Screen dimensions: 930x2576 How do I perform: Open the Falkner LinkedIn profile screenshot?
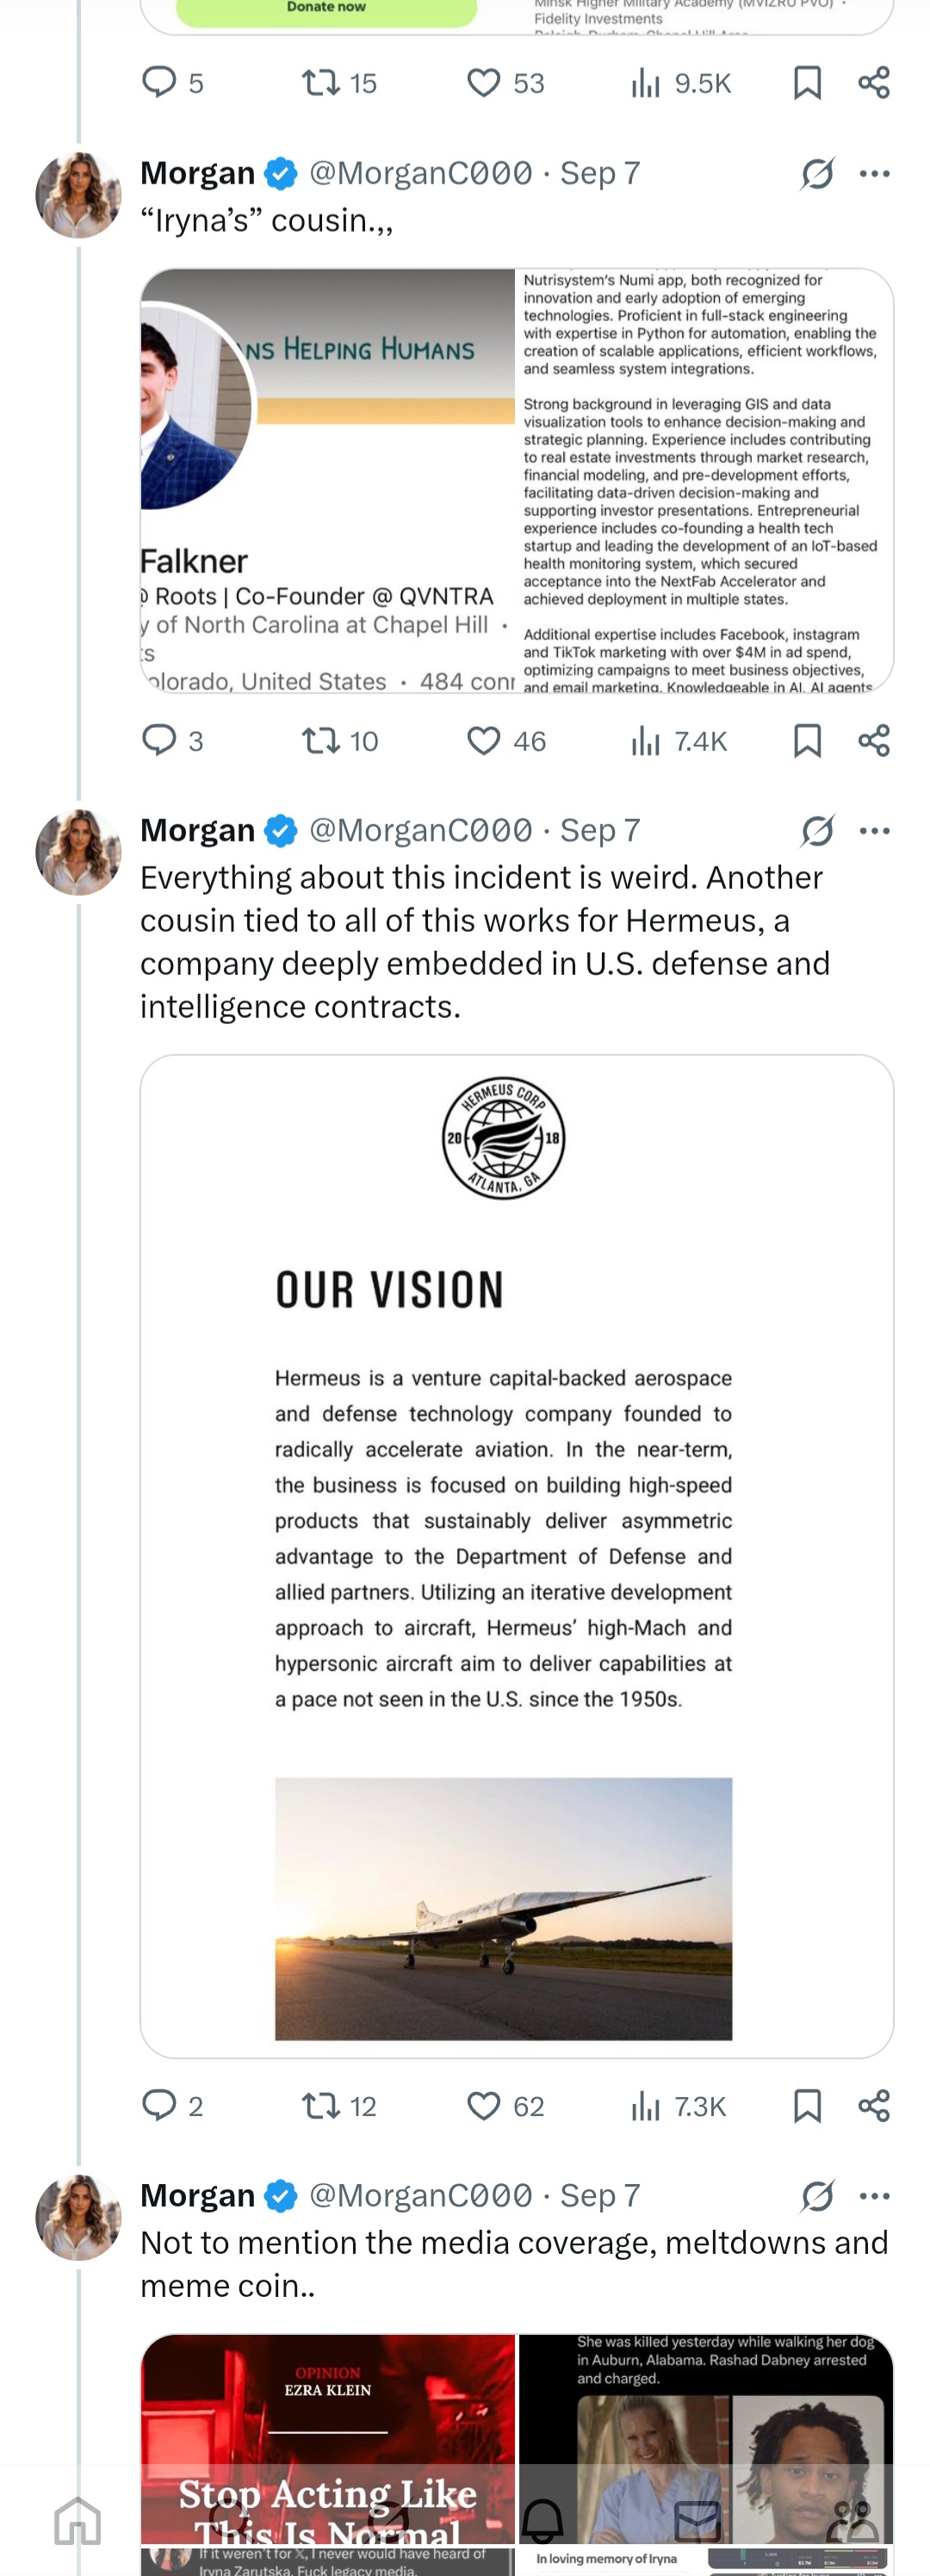pos(328,480)
